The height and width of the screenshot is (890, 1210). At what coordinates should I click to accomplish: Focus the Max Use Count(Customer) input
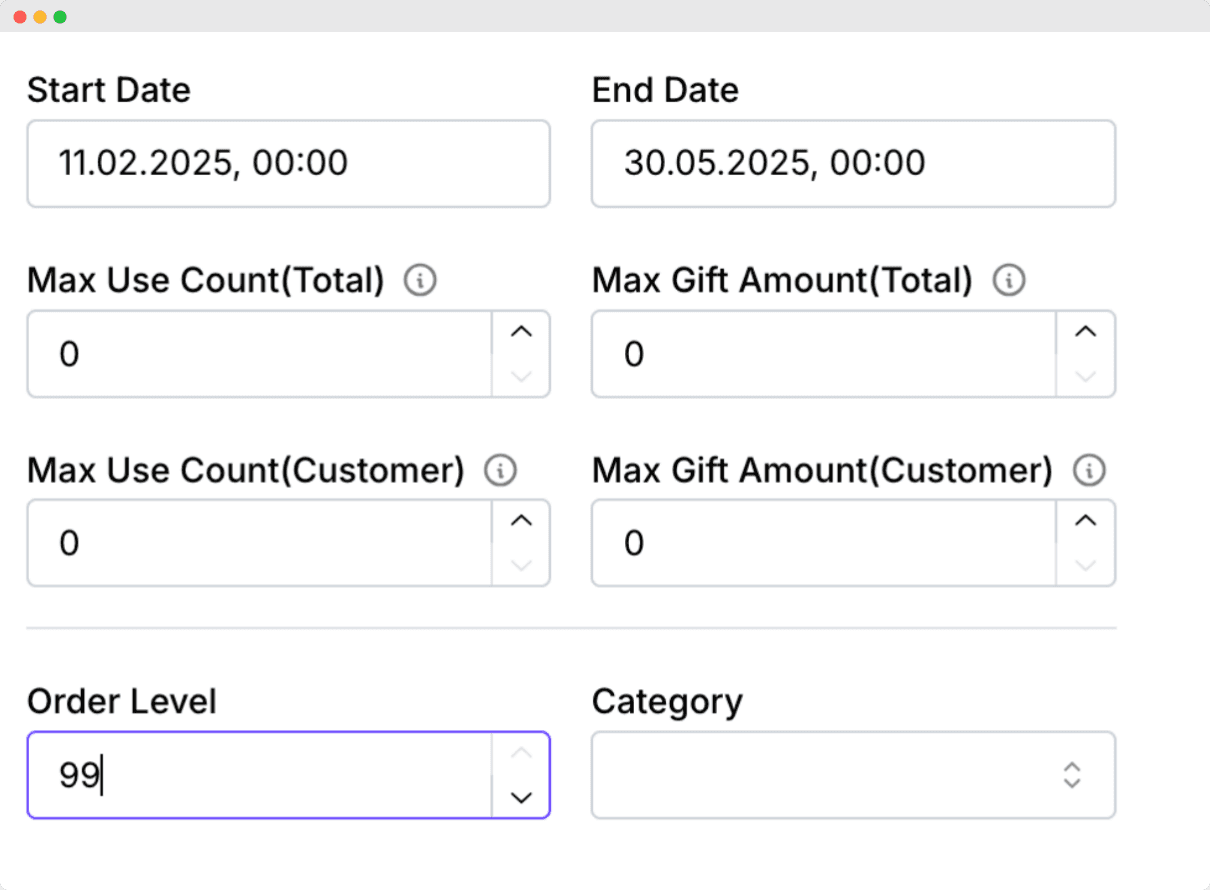(260, 543)
